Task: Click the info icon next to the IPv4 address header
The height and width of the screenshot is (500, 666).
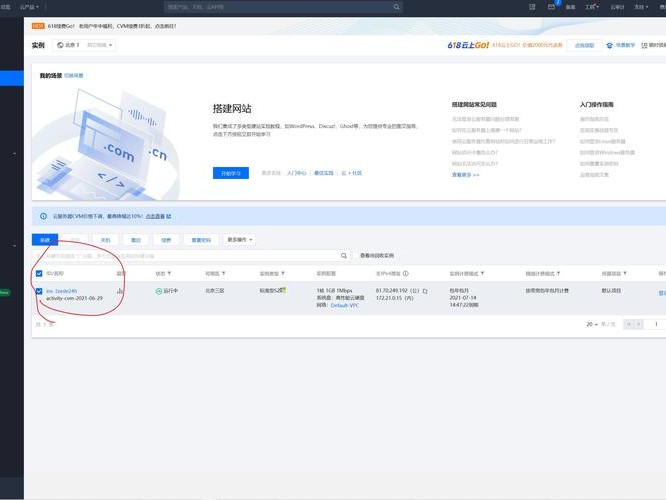Action: coord(406,274)
